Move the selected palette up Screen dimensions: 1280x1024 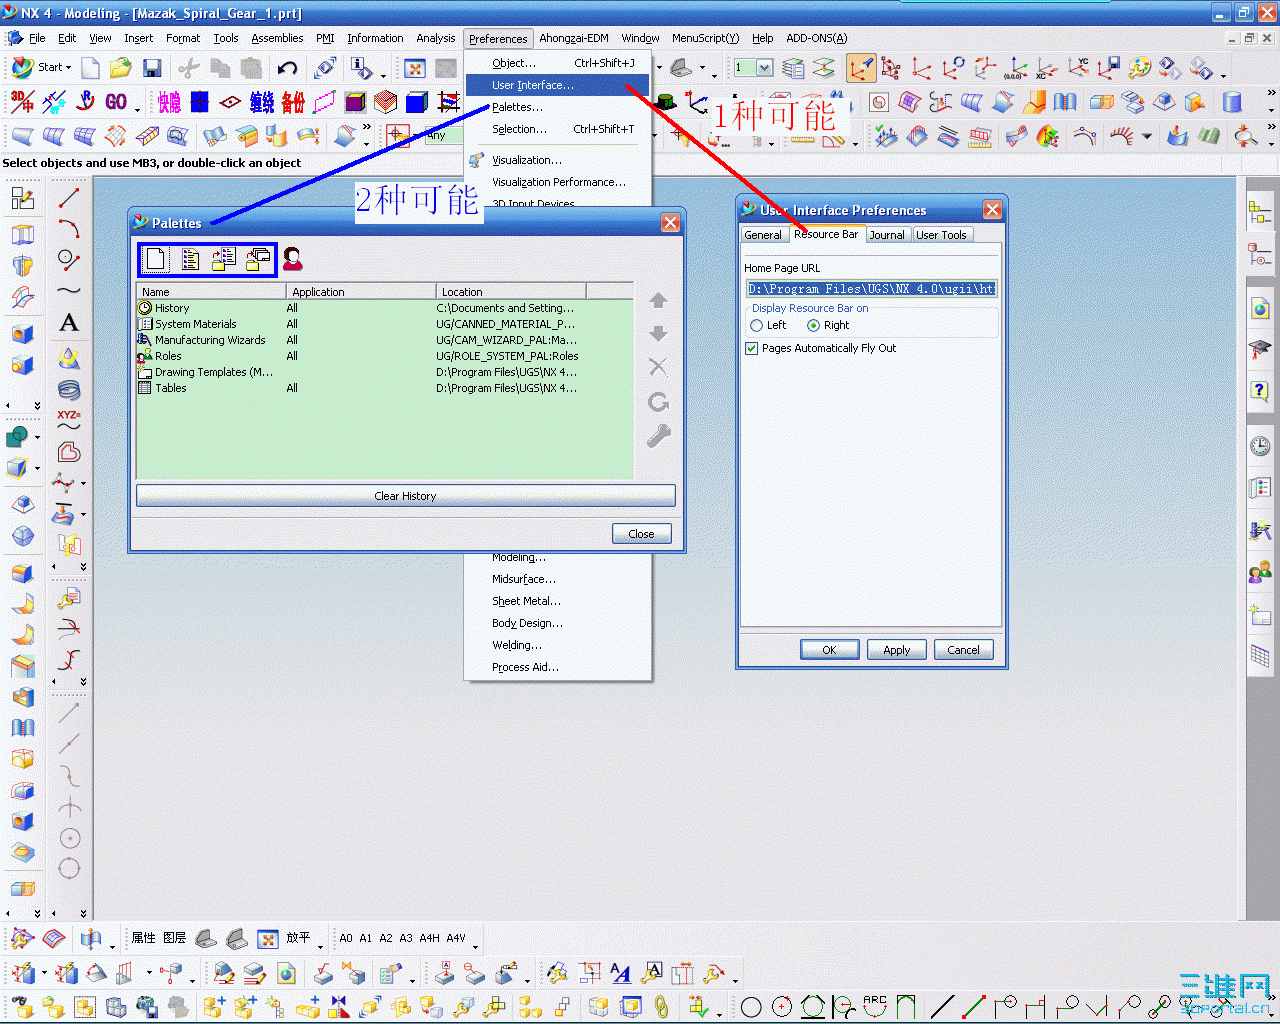(658, 300)
